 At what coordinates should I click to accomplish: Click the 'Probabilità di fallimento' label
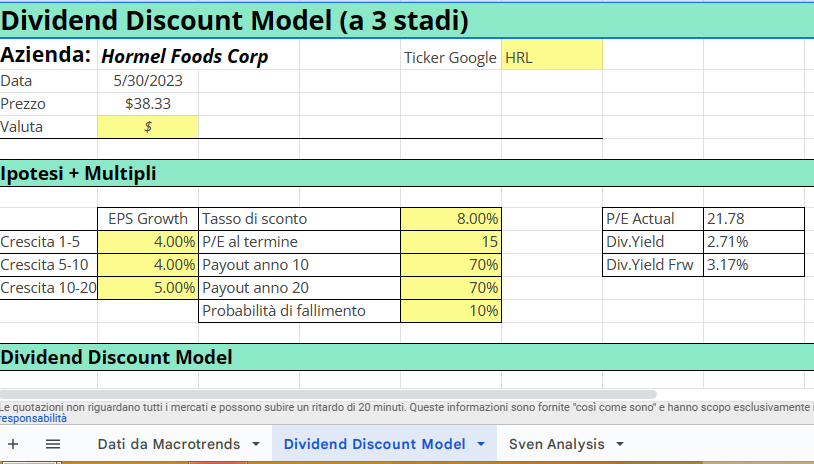tap(283, 311)
